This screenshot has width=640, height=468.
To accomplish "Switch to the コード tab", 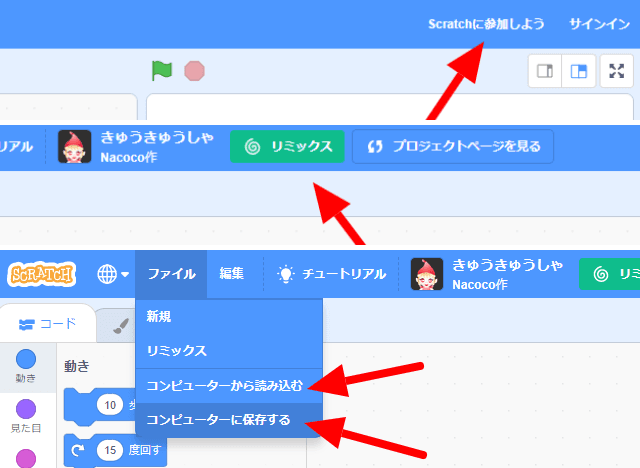I will 48,324.
